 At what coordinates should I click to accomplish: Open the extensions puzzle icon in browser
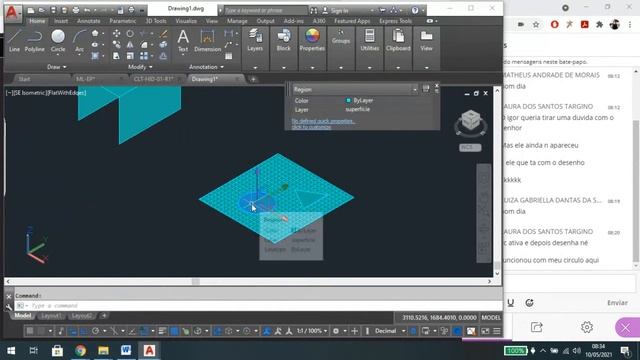pyautogui.click(x=599, y=25)
